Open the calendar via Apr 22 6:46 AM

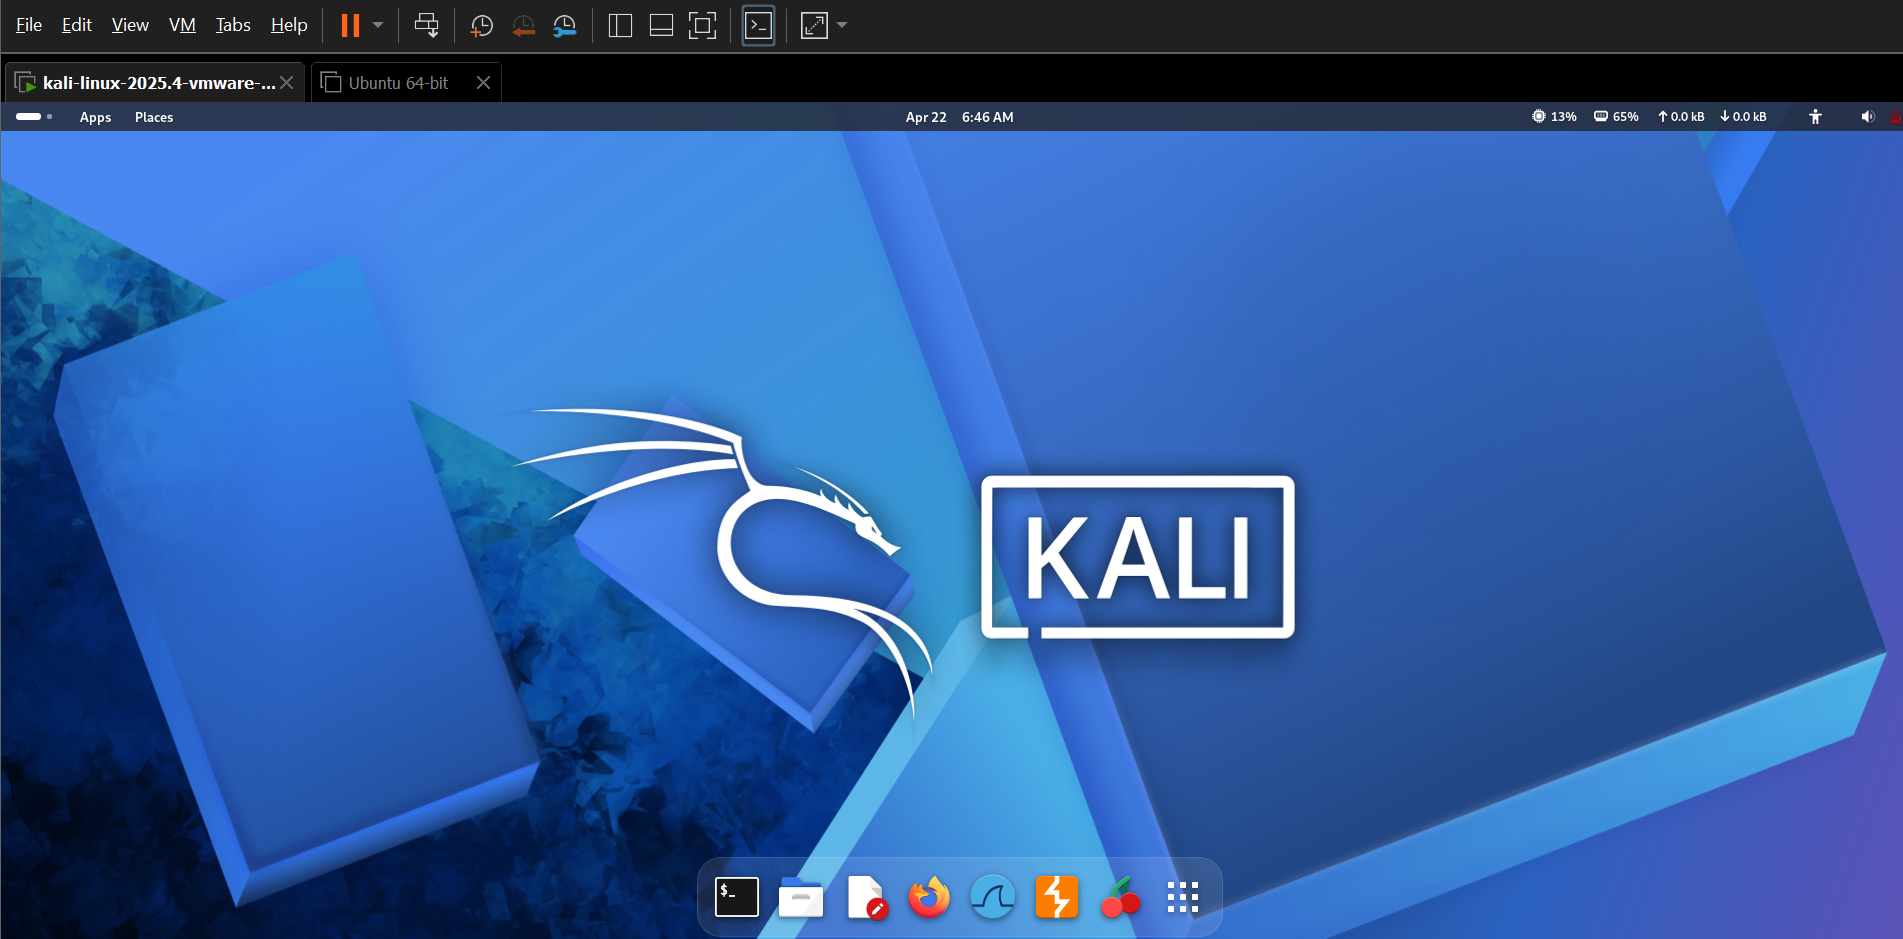(959, 117)
